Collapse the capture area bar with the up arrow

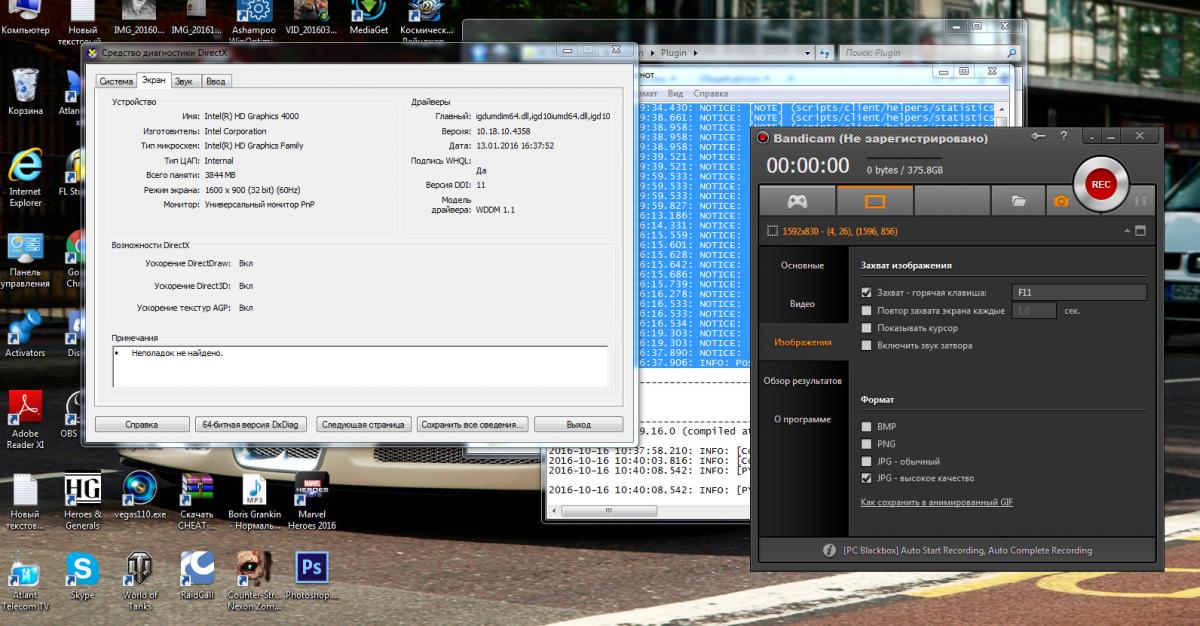(x=1127, y=231)
